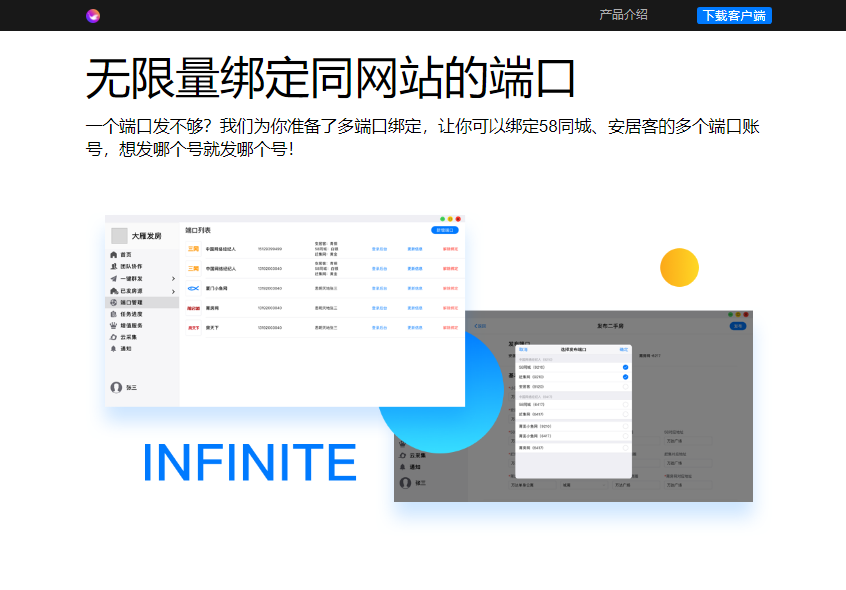
Task: Expand the 已发房源 sidebar chevron
Action: pyautogui.click(x=174, y=290)
